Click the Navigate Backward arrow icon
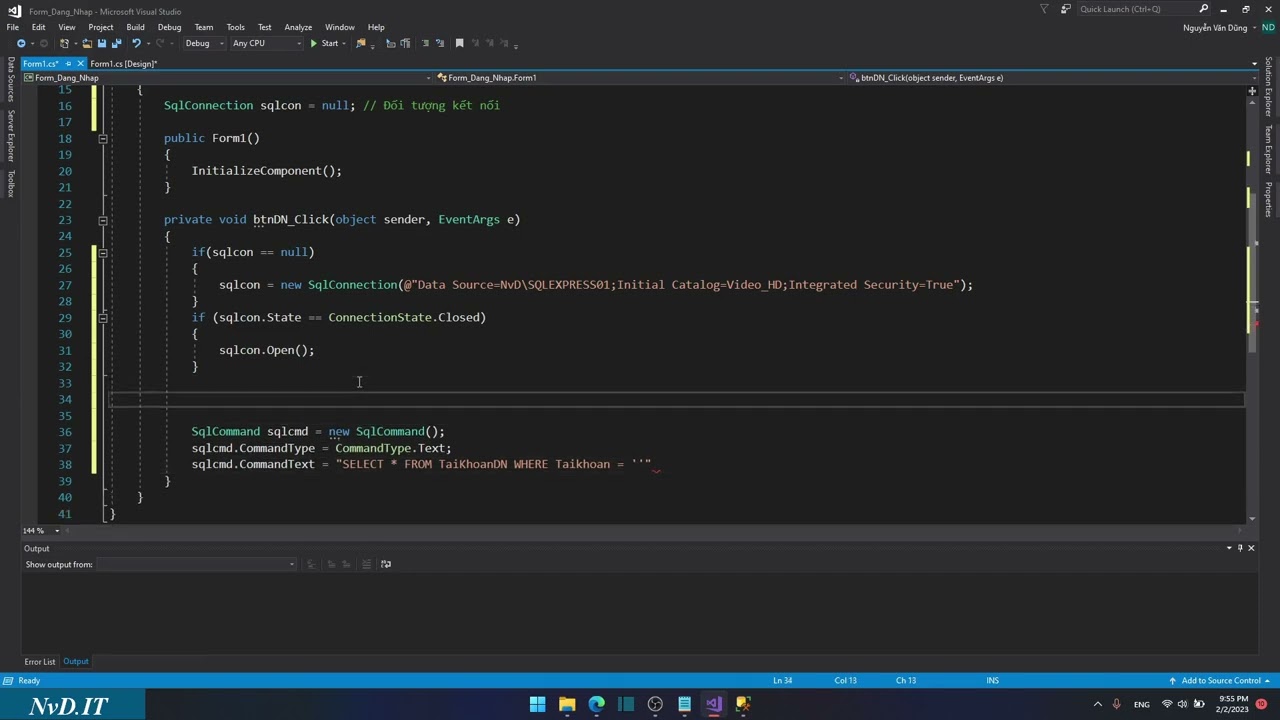 tap(21, 43)
